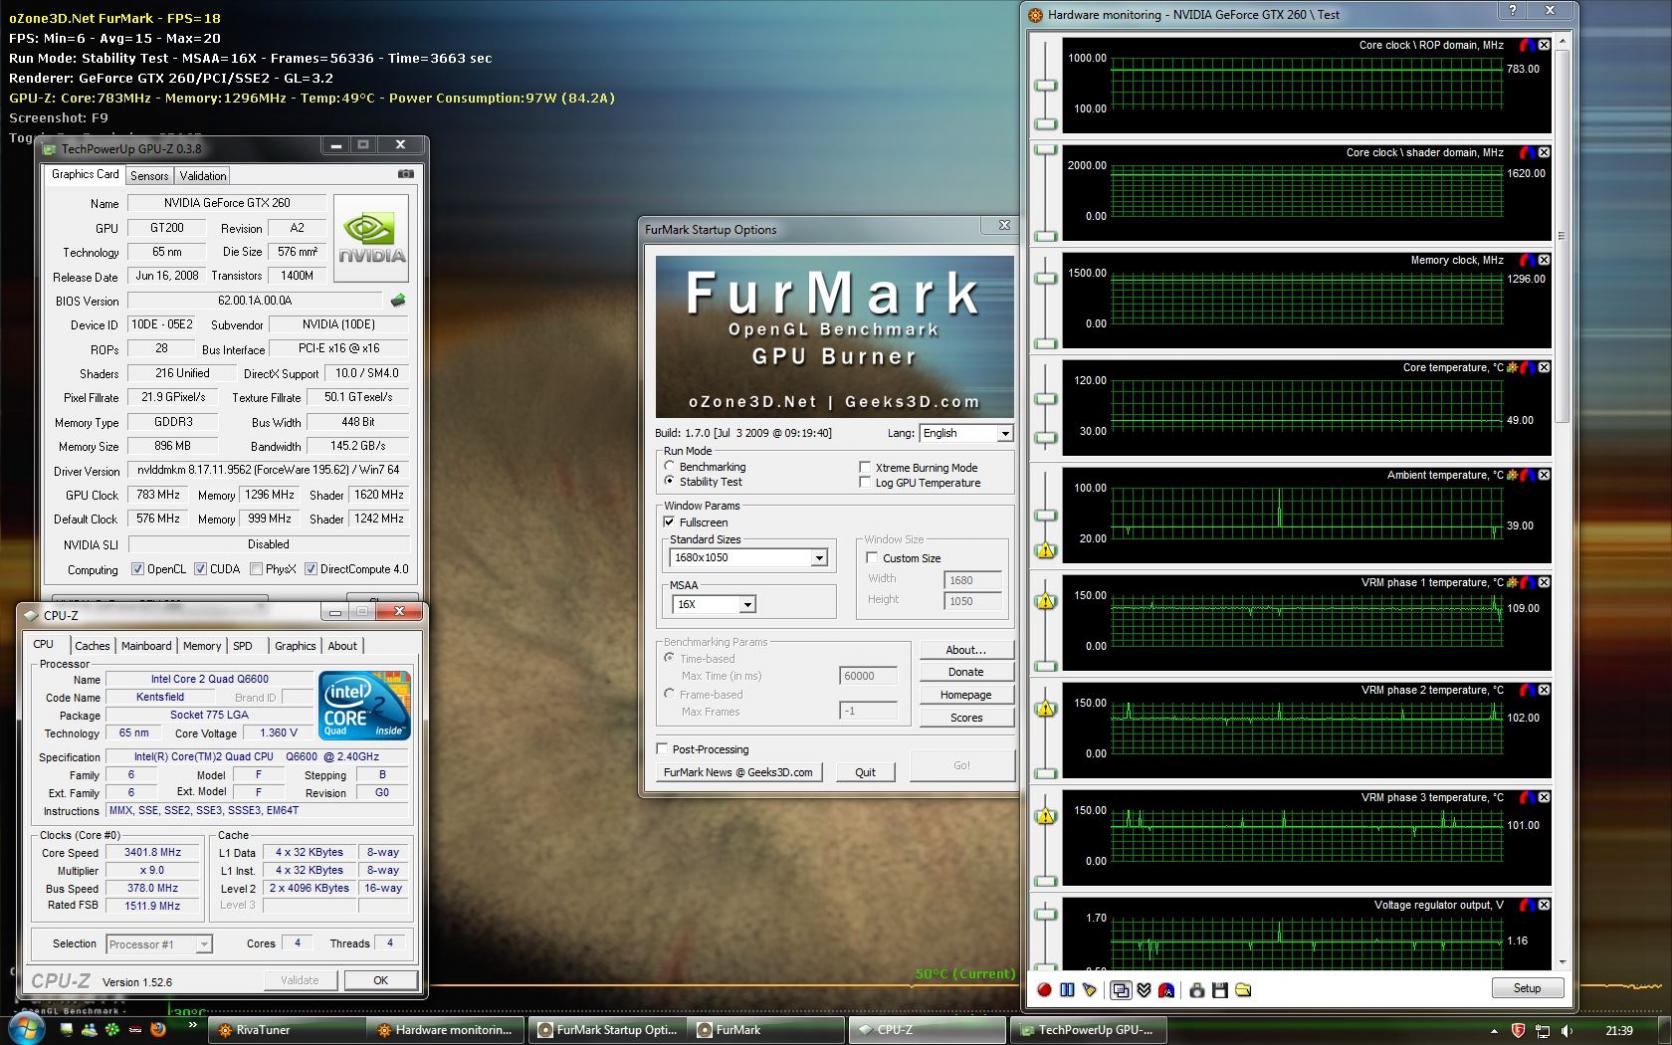This screenshot has height=1045, width=1672.
Task: Switch to RivaTuner in the taskbar
Action: (286, 1030)
